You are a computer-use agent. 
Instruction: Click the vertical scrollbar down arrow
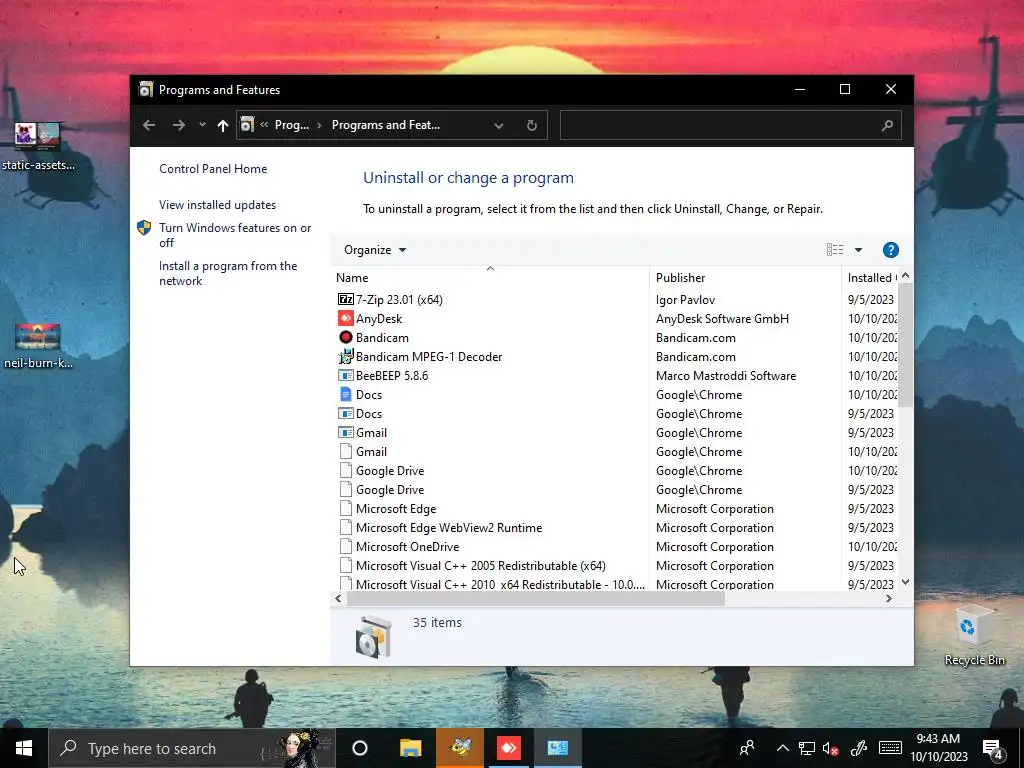(905, 582)
